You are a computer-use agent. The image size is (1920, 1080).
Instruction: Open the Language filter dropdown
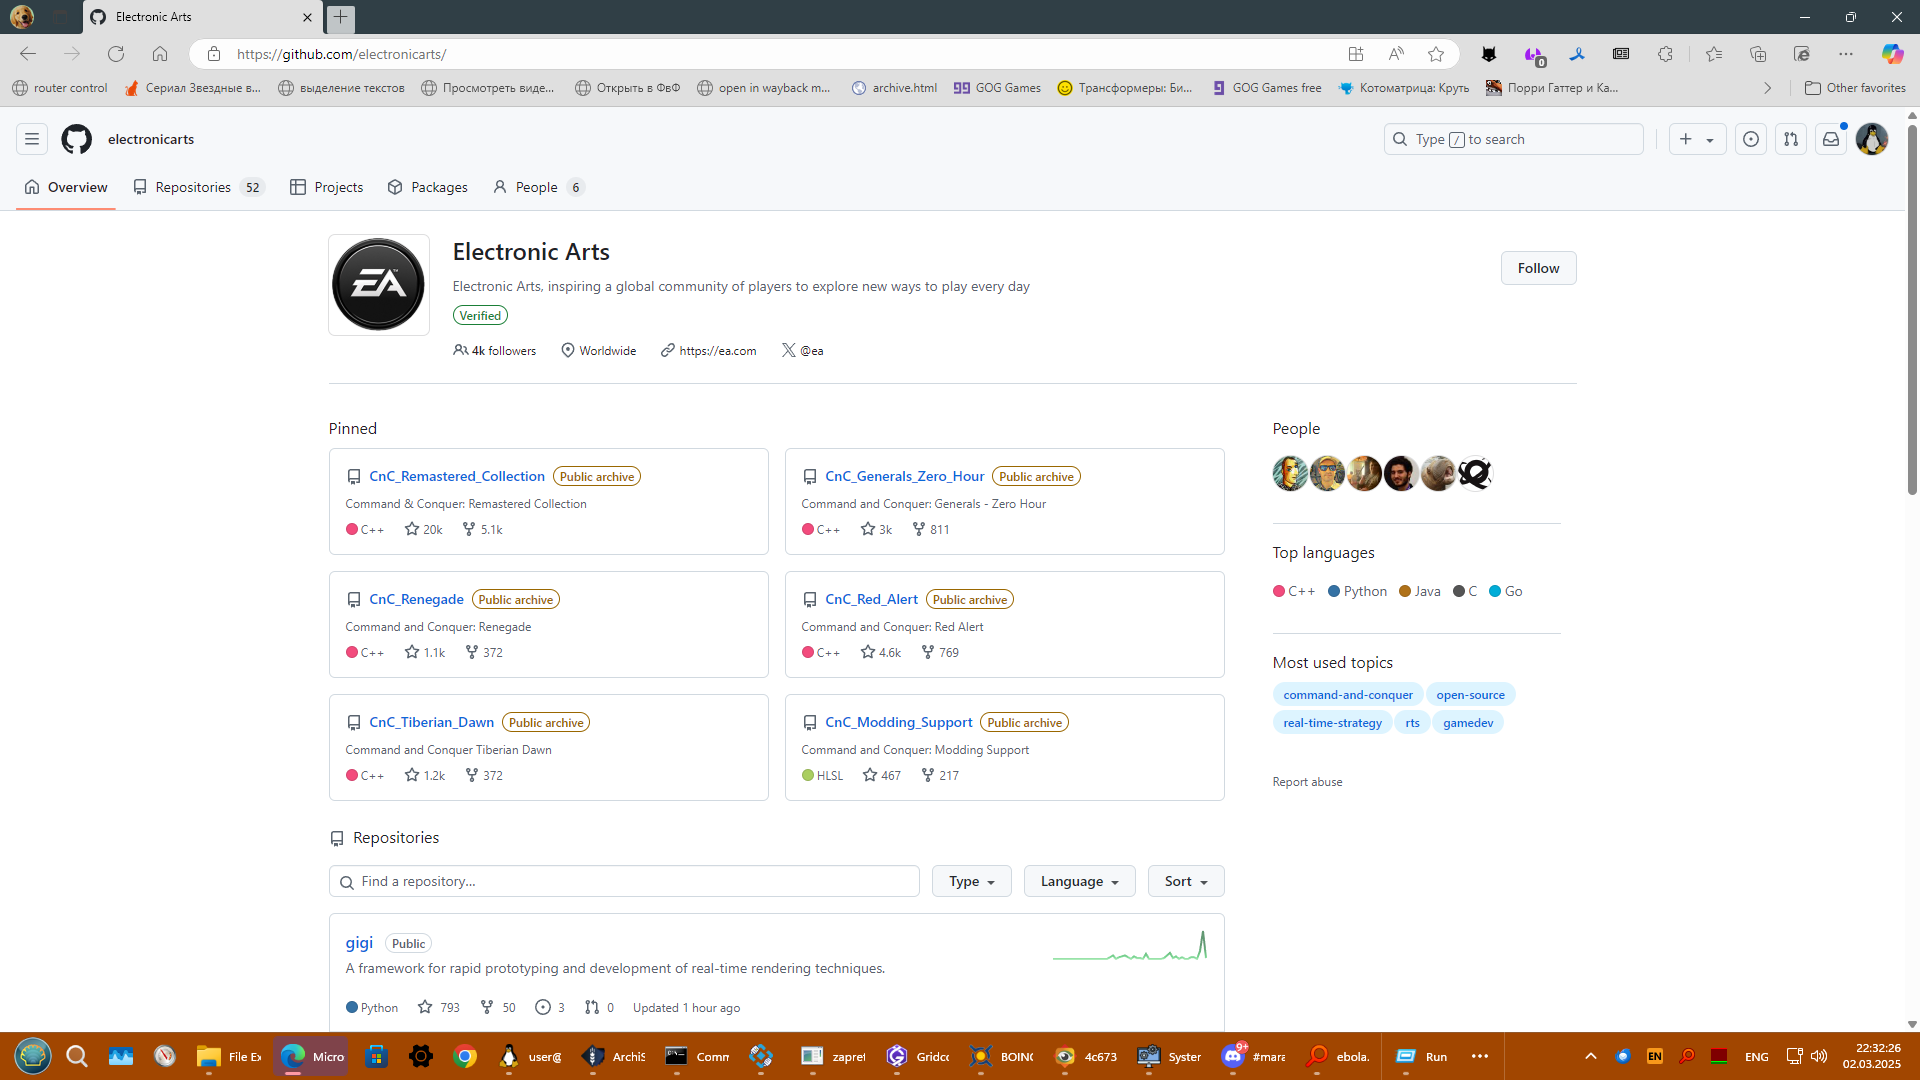click(1079, 881)
